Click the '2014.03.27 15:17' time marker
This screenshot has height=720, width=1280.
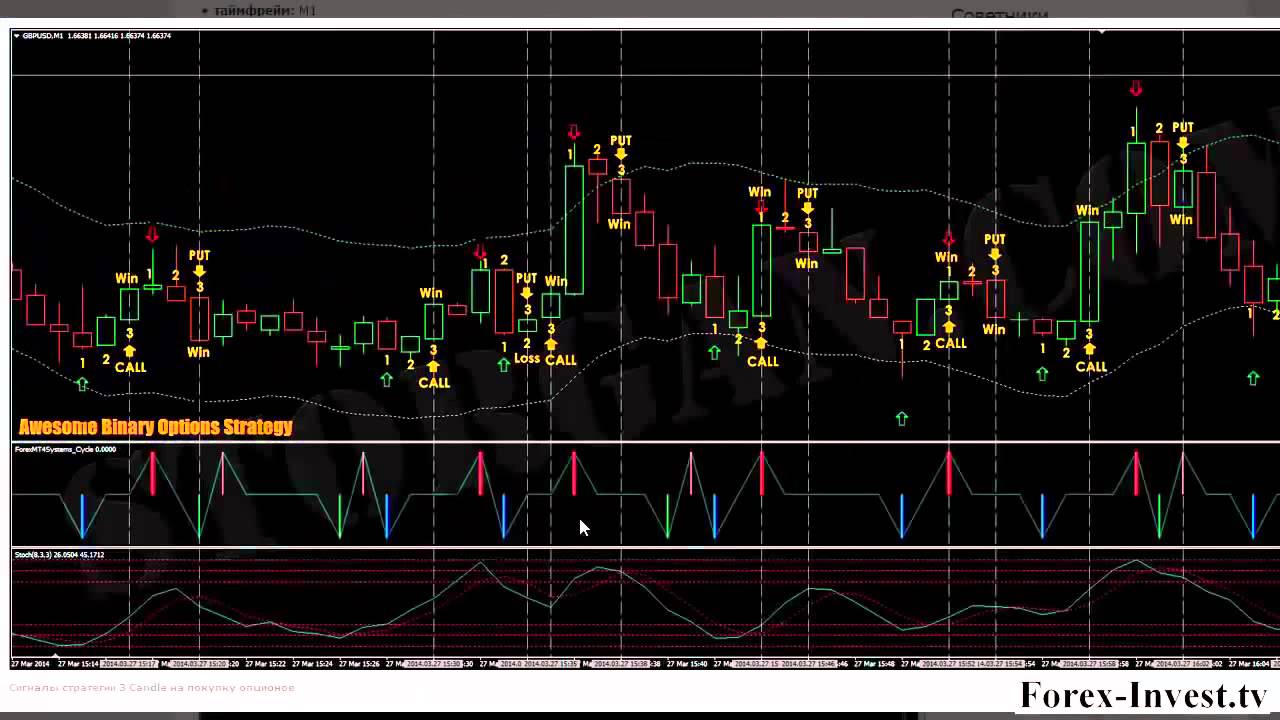[x=130, y=664]
